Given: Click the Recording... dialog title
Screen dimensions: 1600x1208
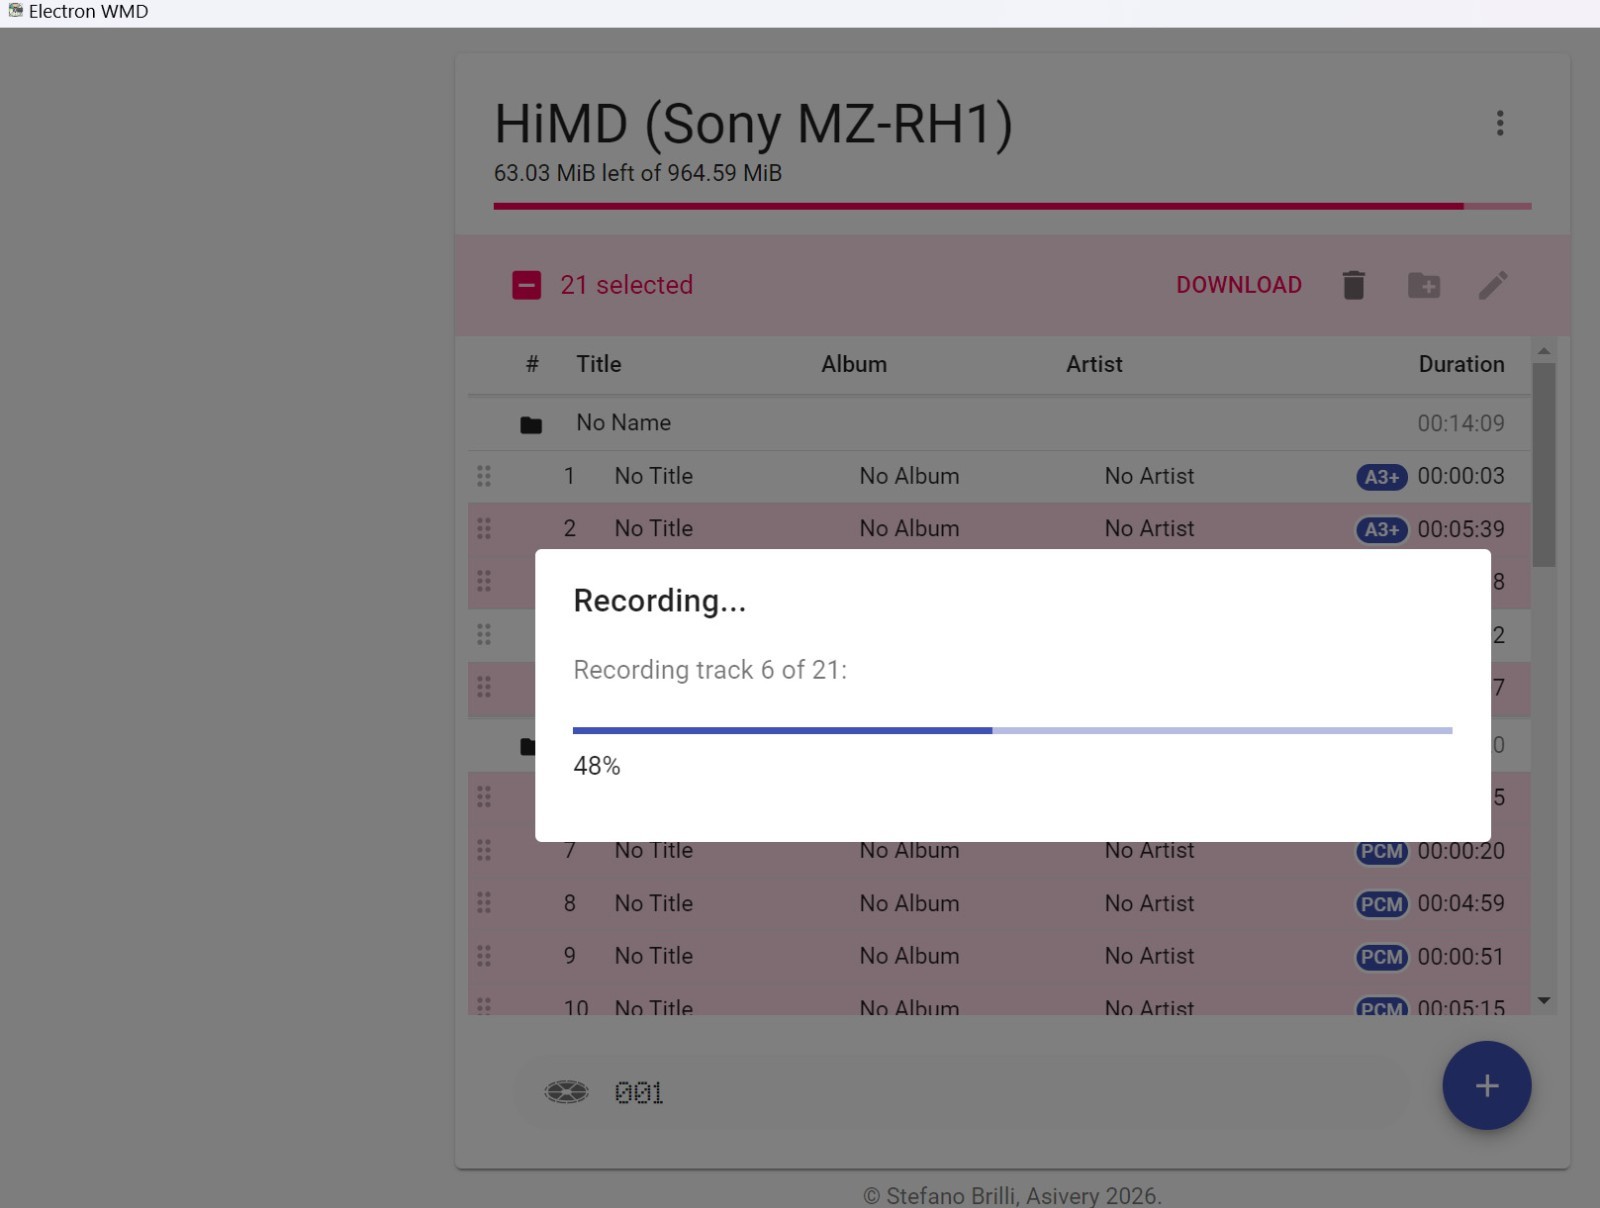Looking at the screenshot, I should coord(660,601).
